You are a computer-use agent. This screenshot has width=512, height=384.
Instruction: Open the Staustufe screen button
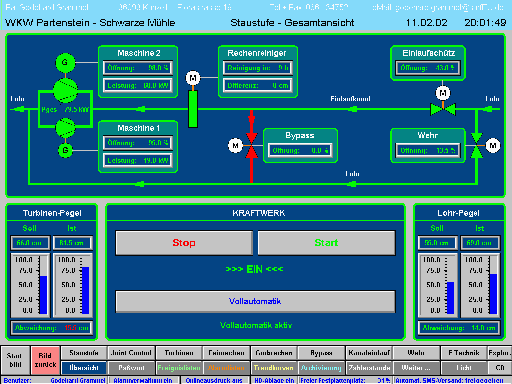pos(84,353)
